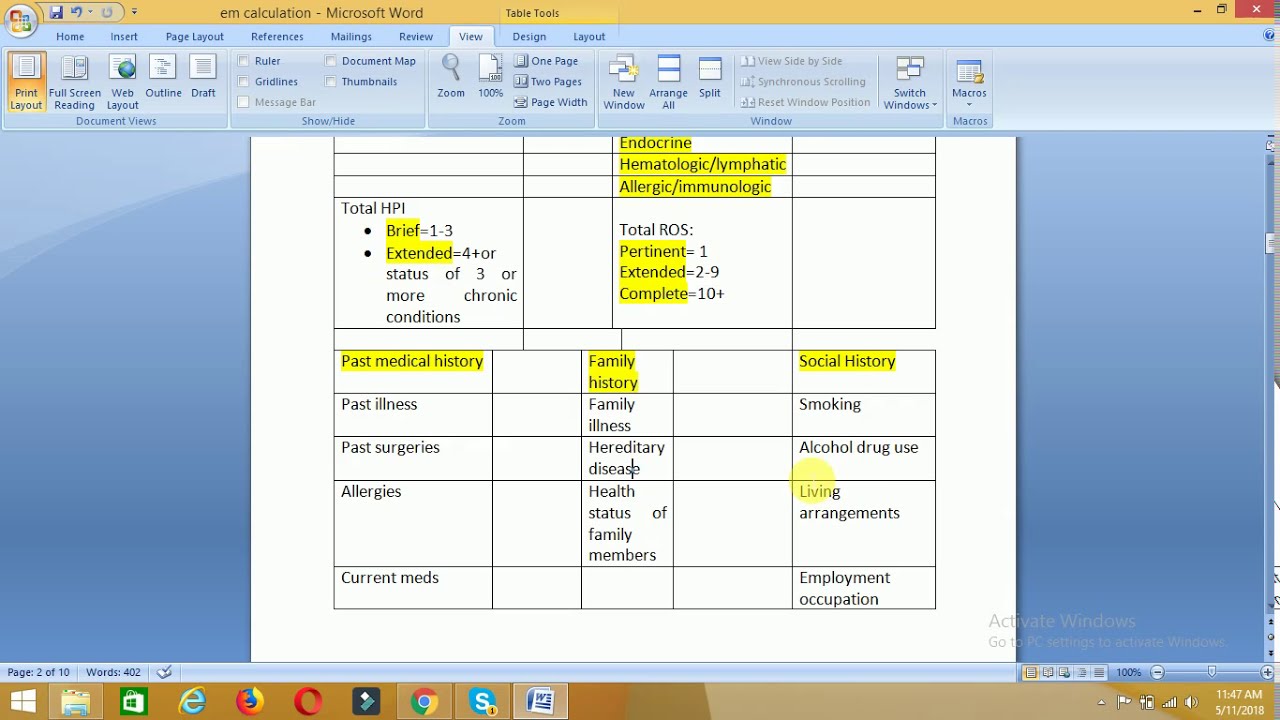
Task: Save the document from Quick Access Toolbar
Action: (55, 12)
